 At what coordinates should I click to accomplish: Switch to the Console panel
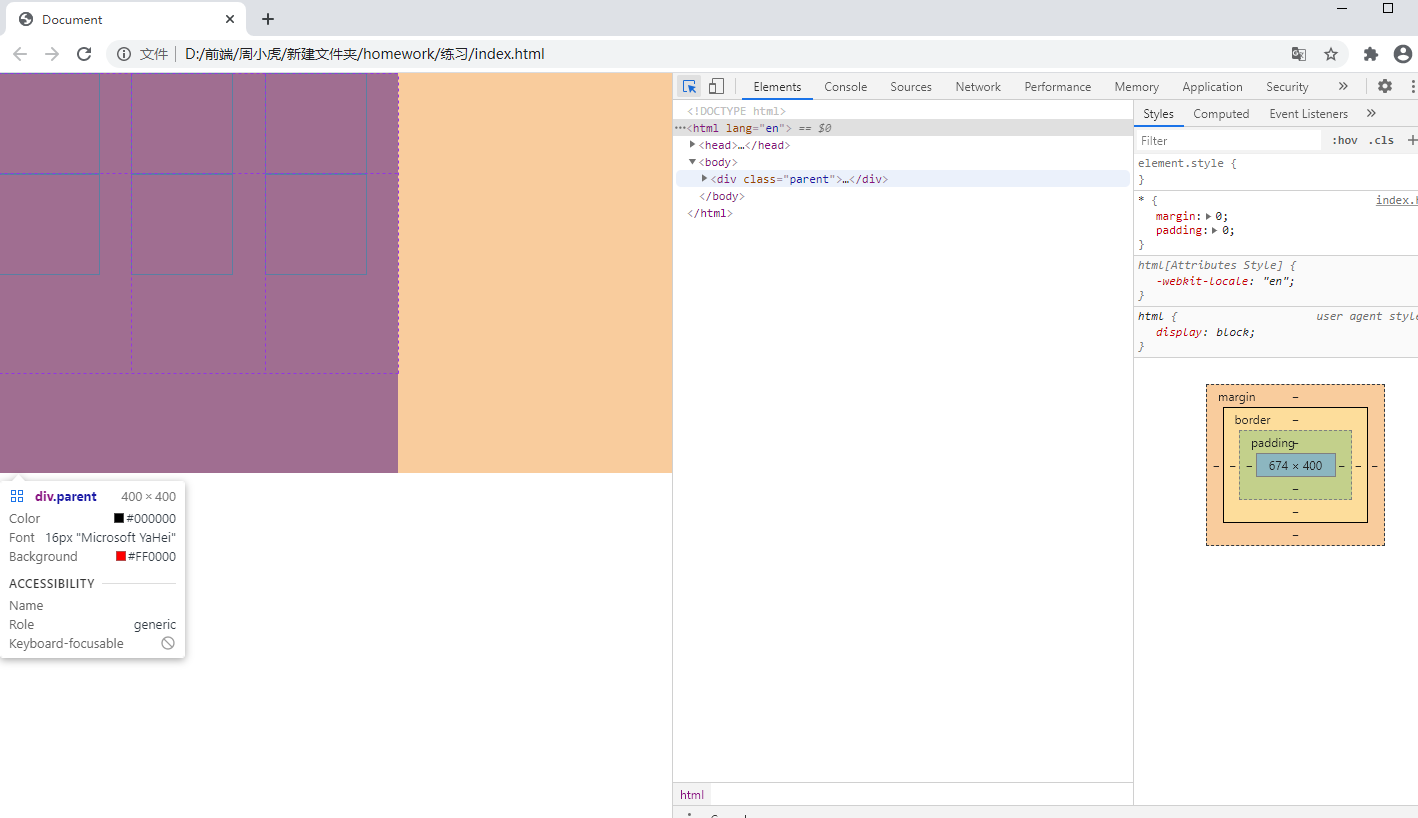pos(846,87)
